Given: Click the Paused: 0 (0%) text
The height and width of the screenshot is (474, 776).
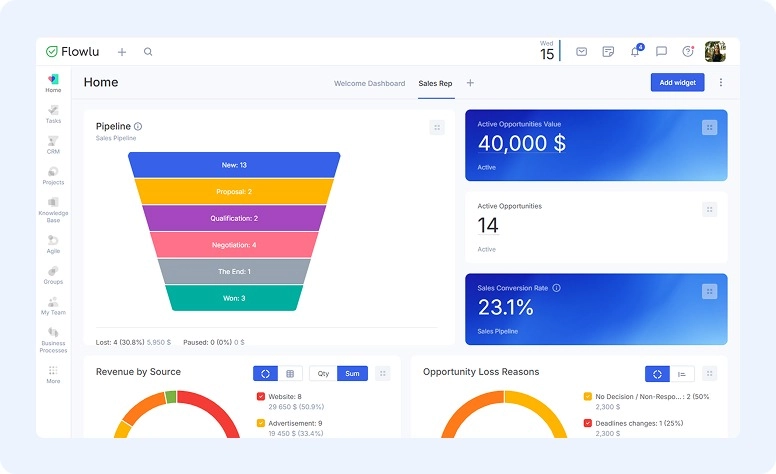Looking at the screenshot, I should pos(207,342).
